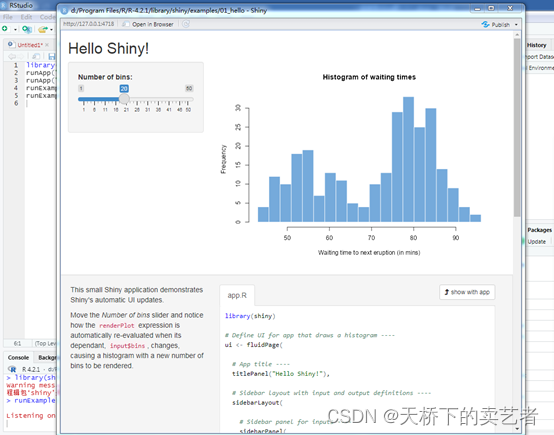
Task: Minimize the Shiny viewer window
Action: click(477, 8)
